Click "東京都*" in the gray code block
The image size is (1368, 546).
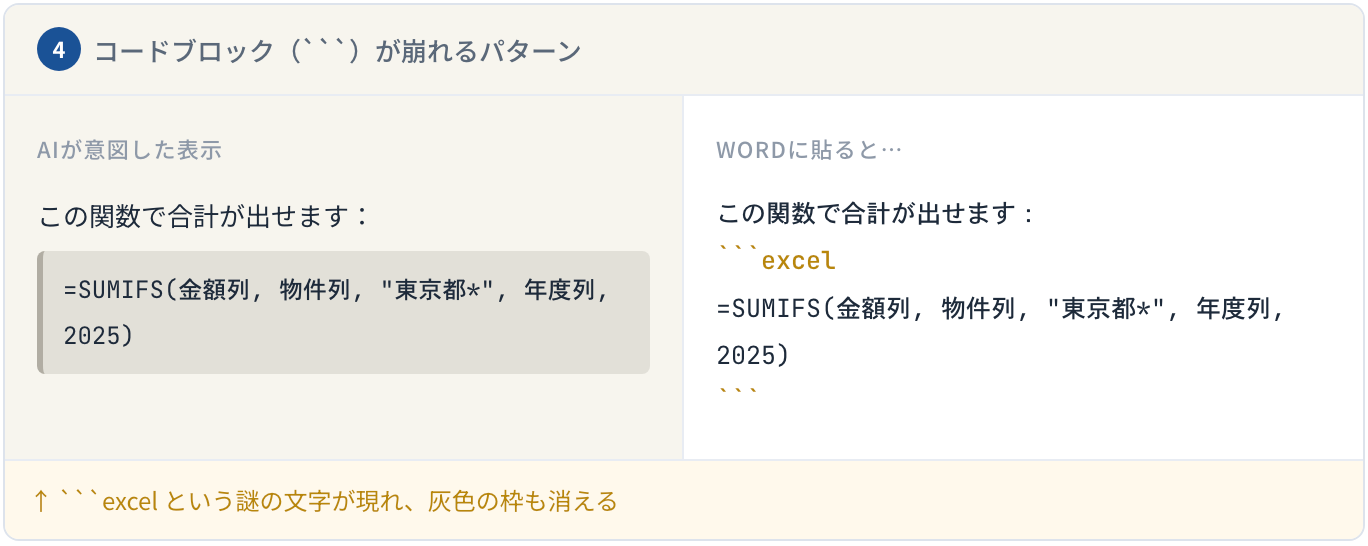(x=446, y=290)
